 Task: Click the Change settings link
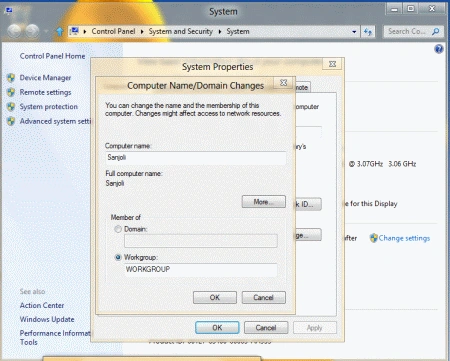[x=404, y=238]
